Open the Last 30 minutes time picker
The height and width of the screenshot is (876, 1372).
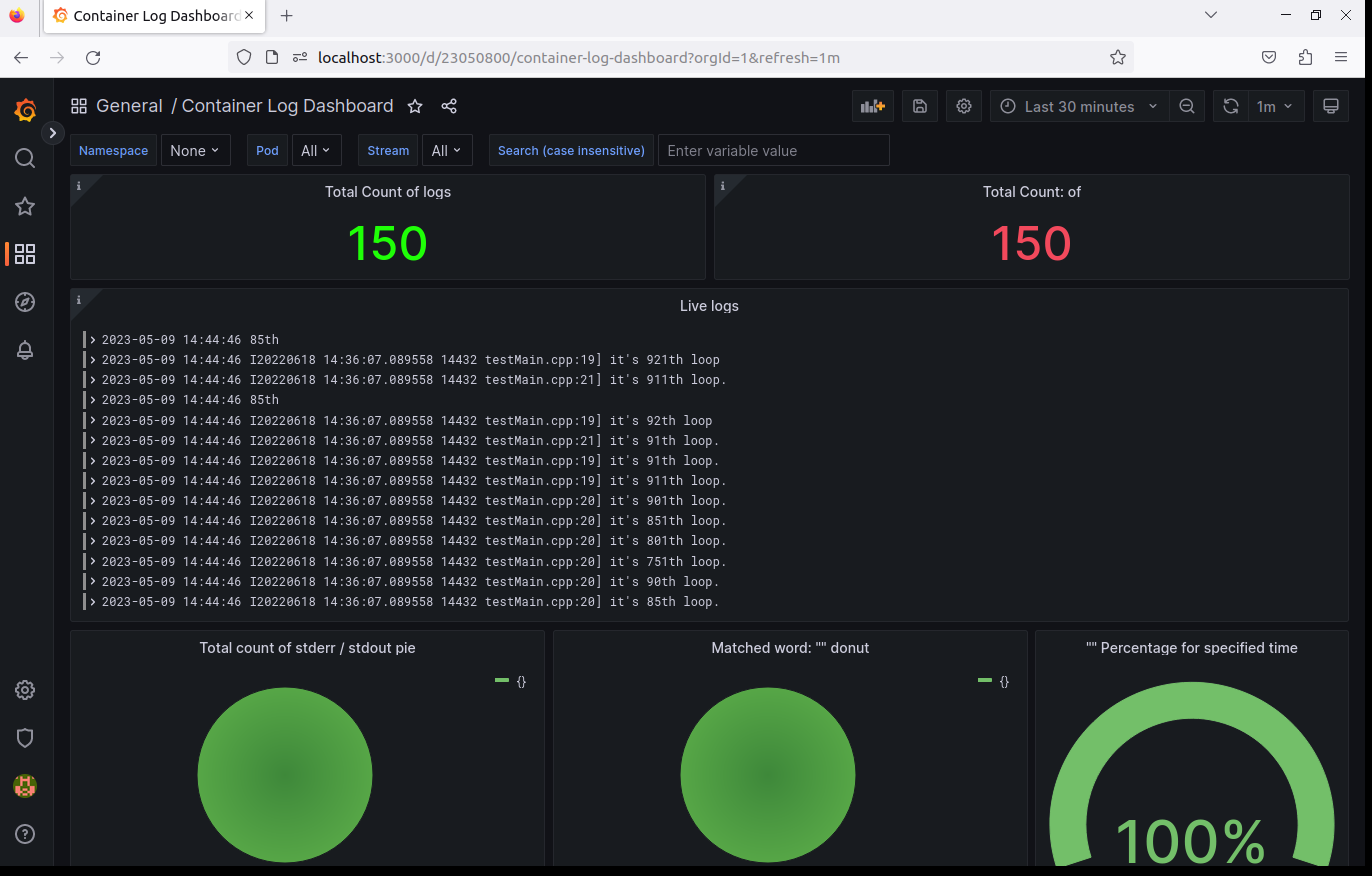coord(1079,106)
